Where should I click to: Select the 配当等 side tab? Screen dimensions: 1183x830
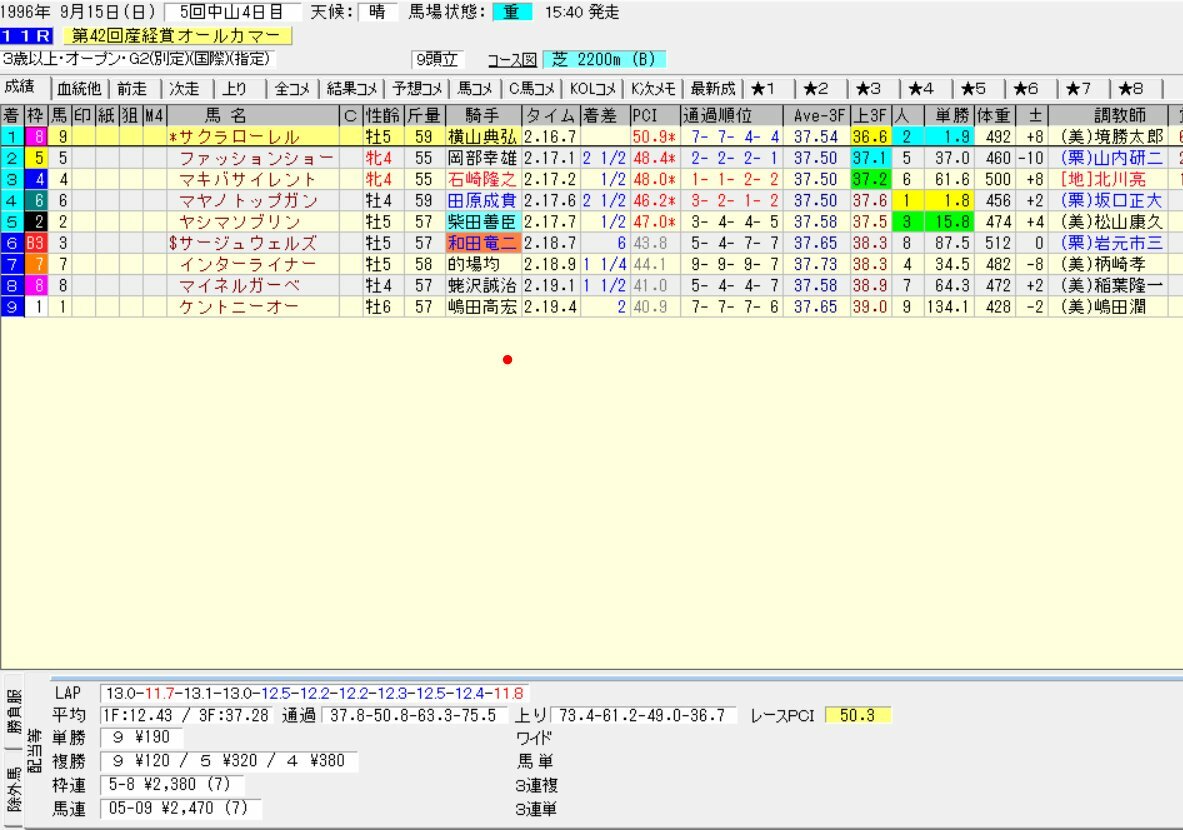click(35, 750)
